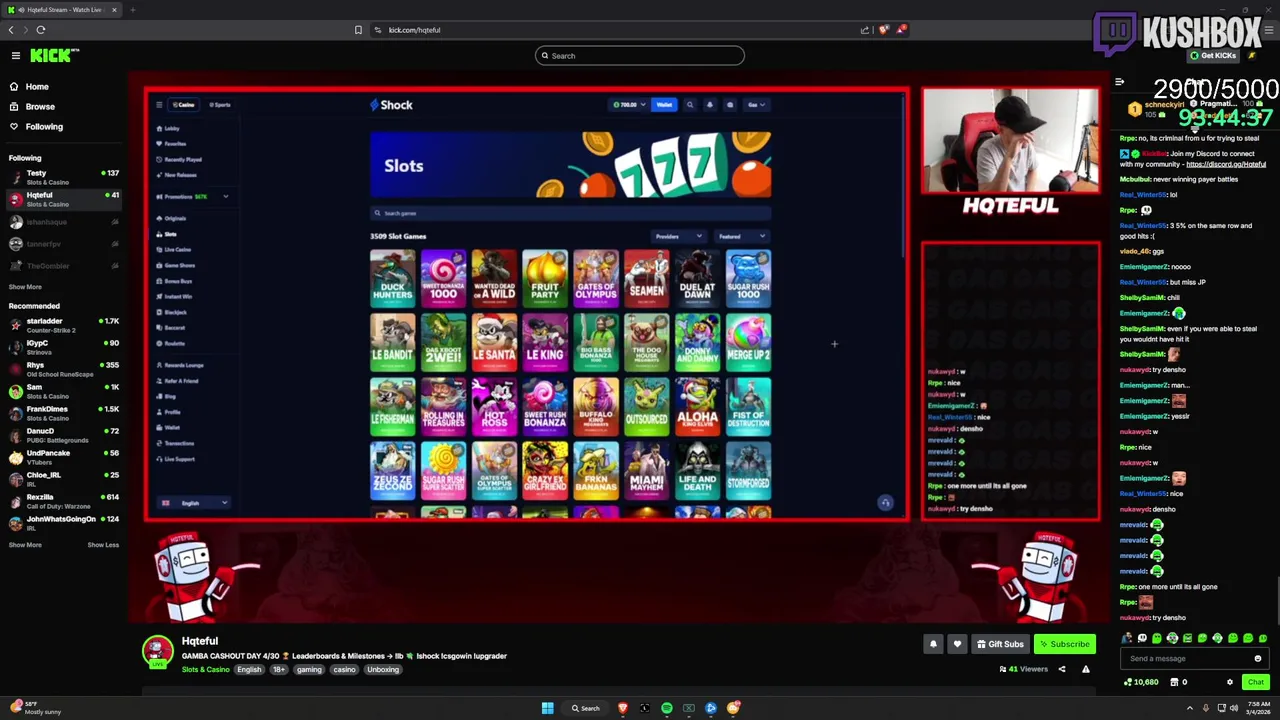Open Brave browser from taskbar
Screen dimensions: 1280x720
(x=623, y=708)
